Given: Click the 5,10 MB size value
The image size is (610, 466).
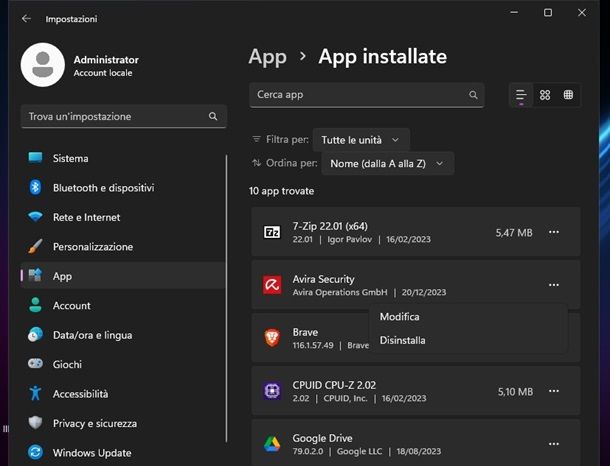Looking at the screenshot, I should click(x=515, y=391).
